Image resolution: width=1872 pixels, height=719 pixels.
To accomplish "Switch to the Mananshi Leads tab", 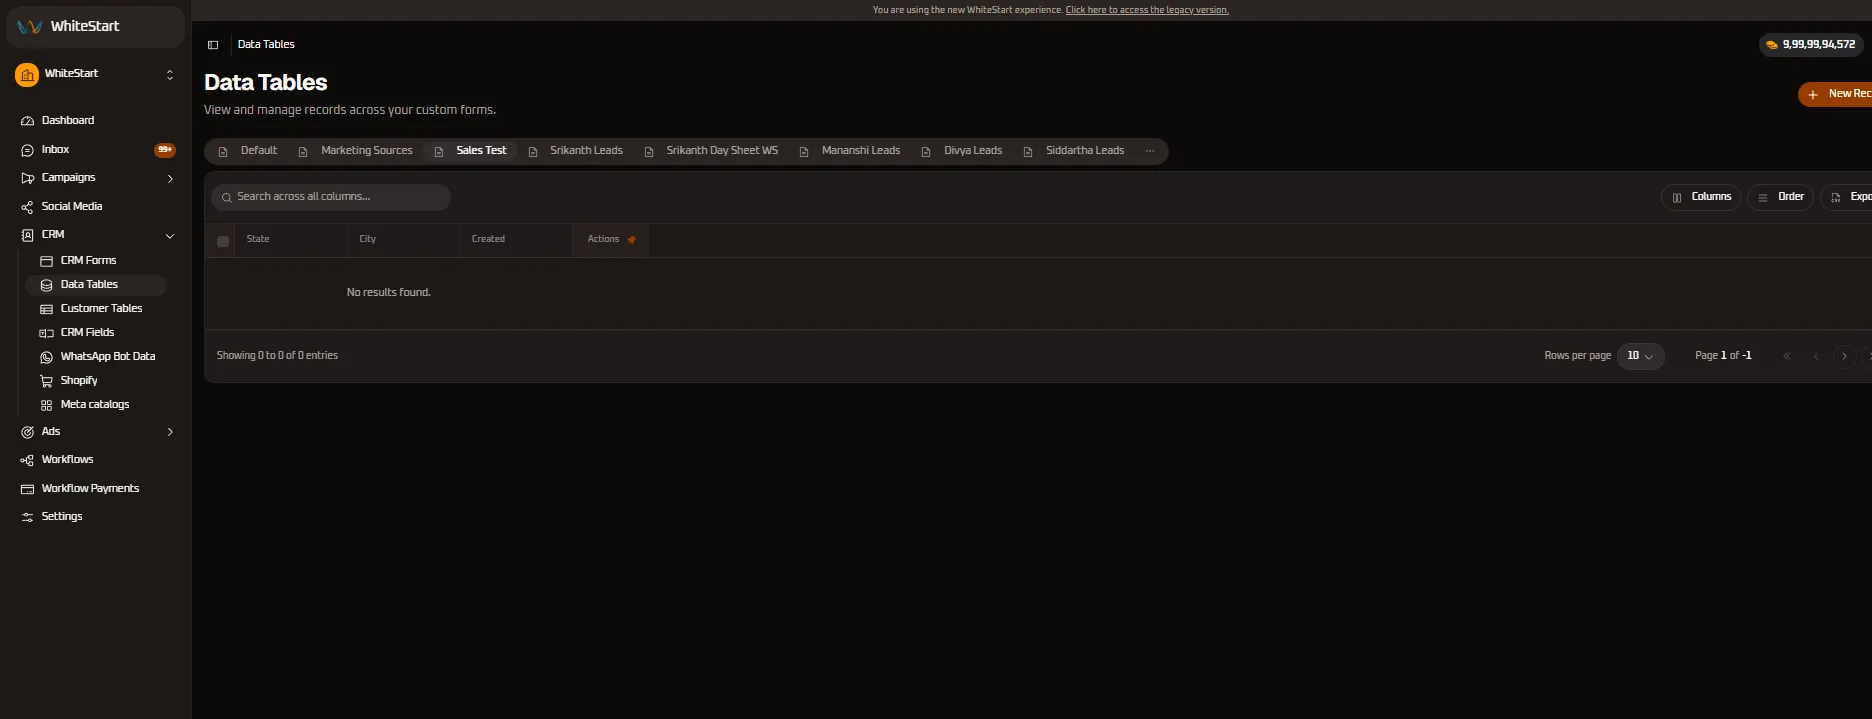I will pyautogui.click(x=850, y=151).
